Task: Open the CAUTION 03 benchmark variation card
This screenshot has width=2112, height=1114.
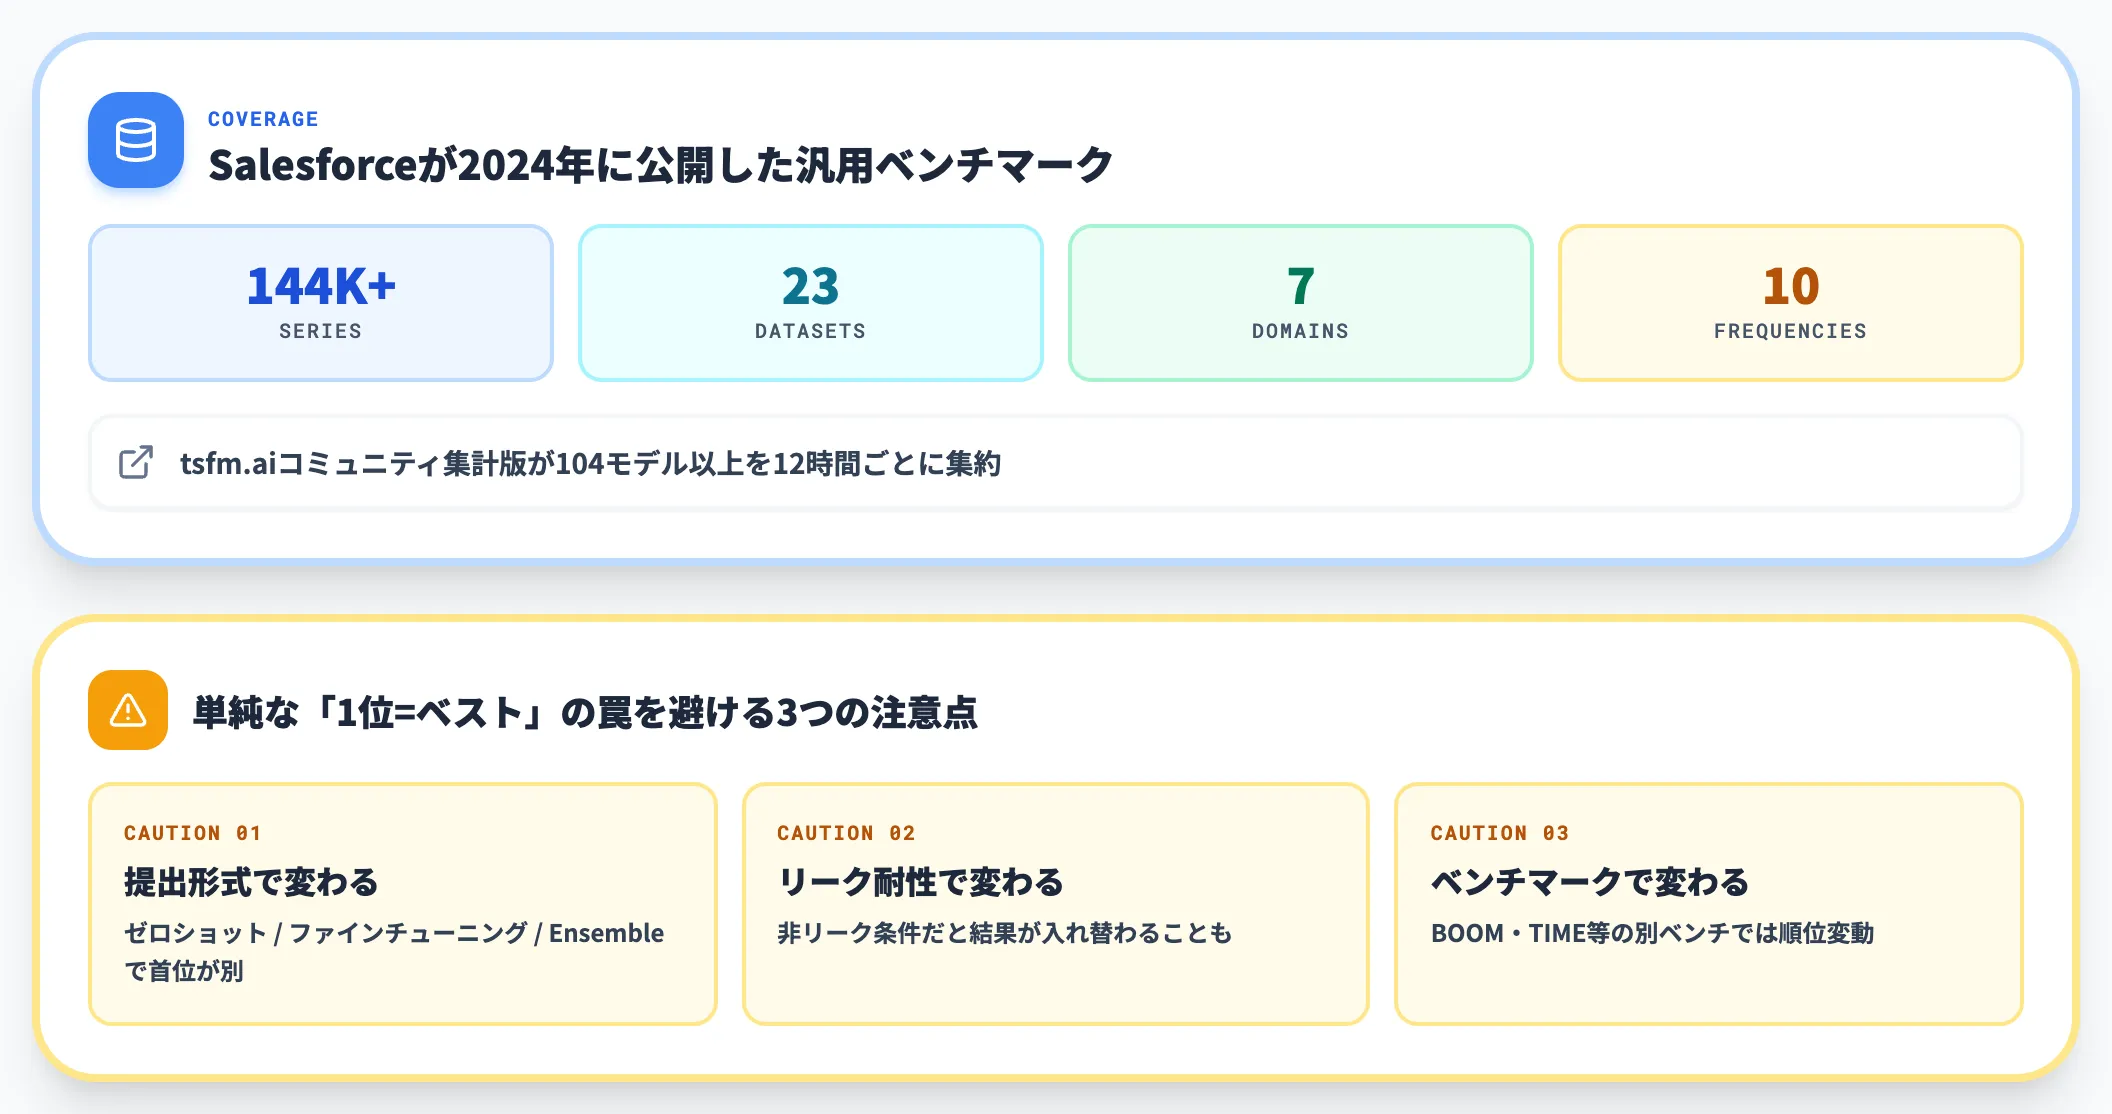Action: point(1709,904)
